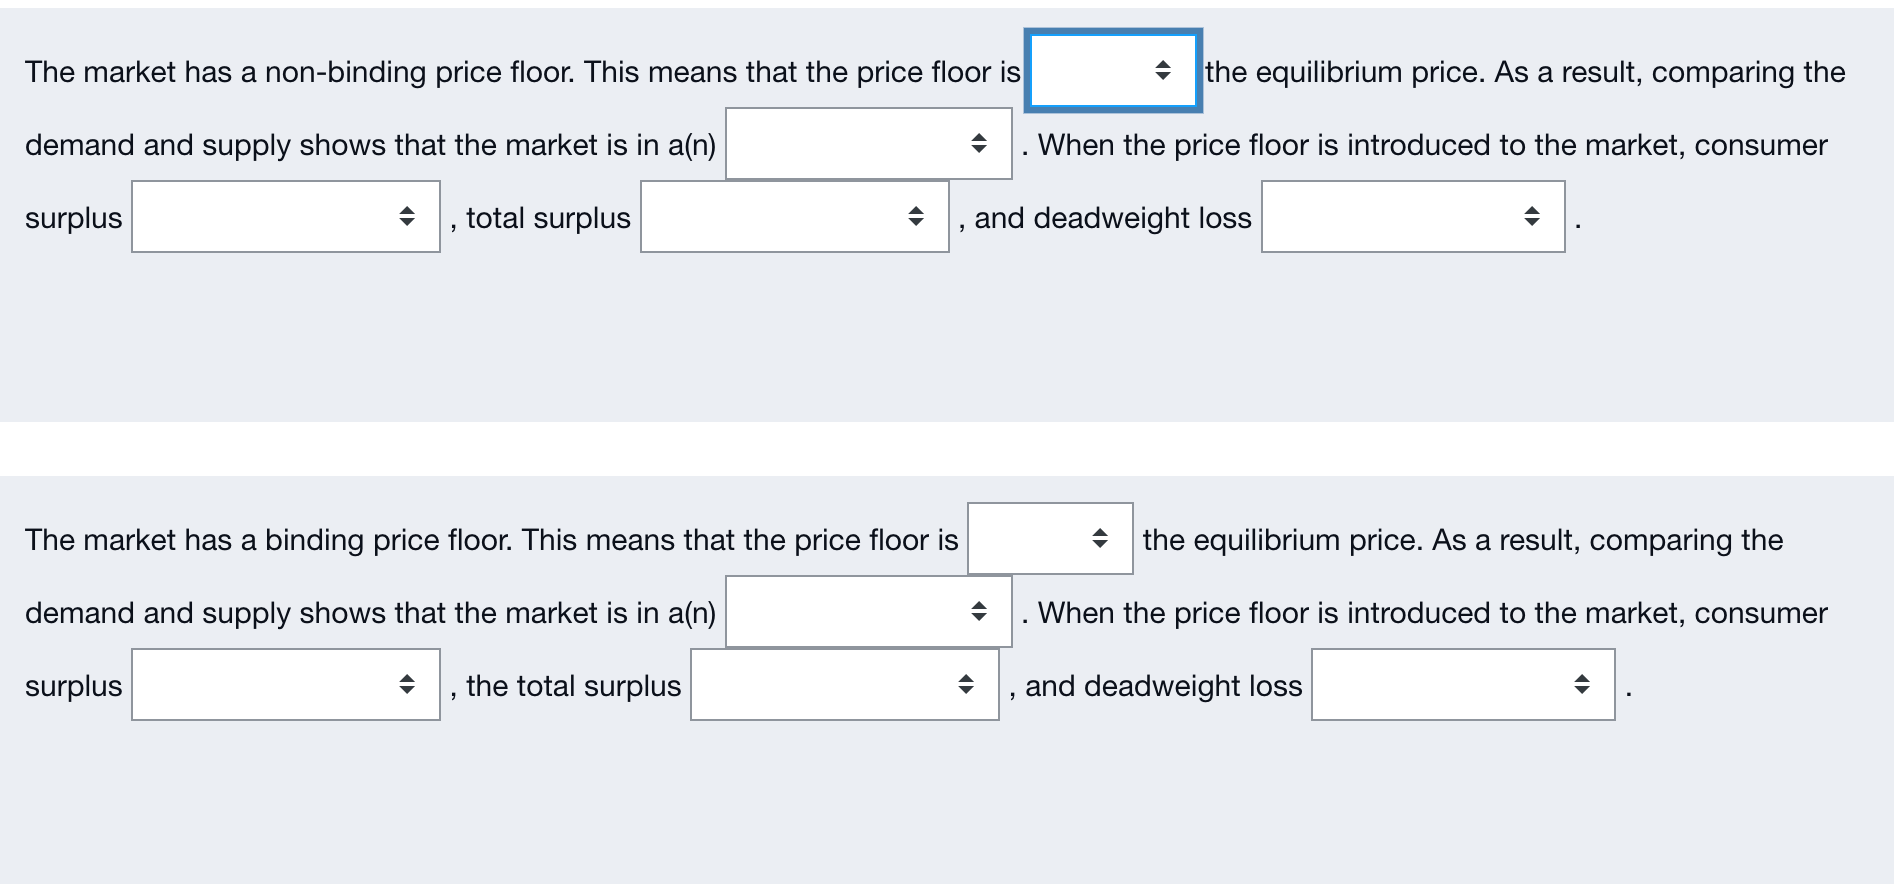Click arrows on non-binding total surplus dropdown
The width and height of the screenshot is (1902, 884).
(x=916, y=217)
